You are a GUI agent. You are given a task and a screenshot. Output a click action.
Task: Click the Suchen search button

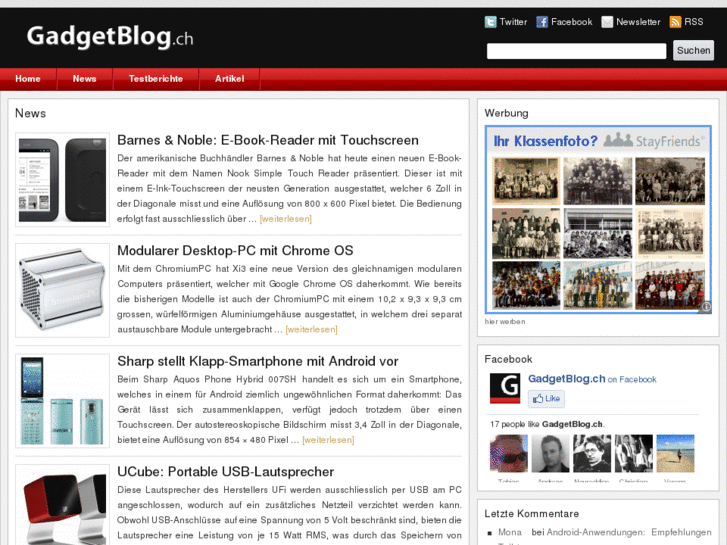click(x=693, y=50)
